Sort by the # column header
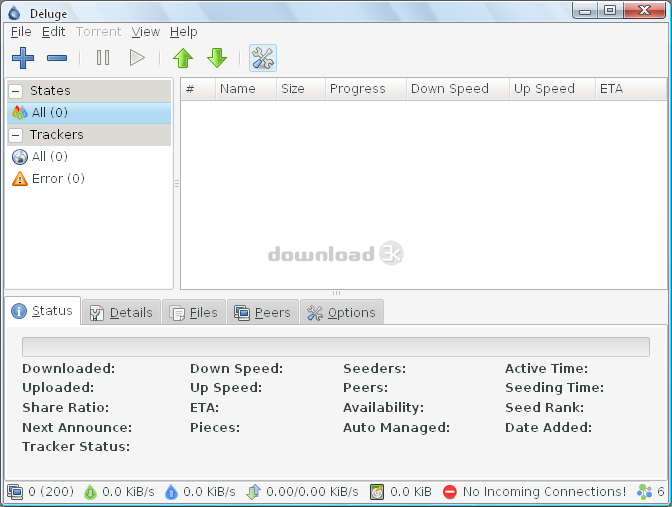The image size is (672, 507). [198, 89]
